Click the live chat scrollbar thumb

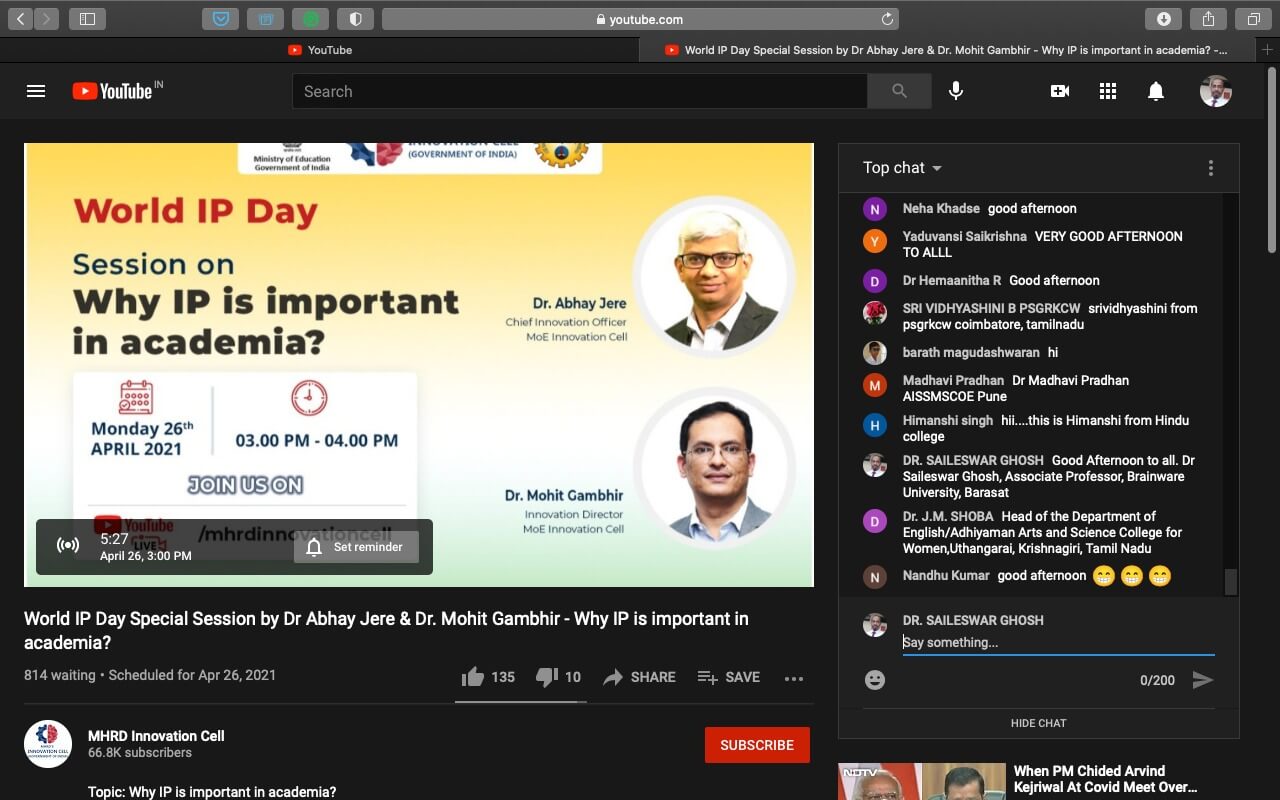pos(1231,581)
